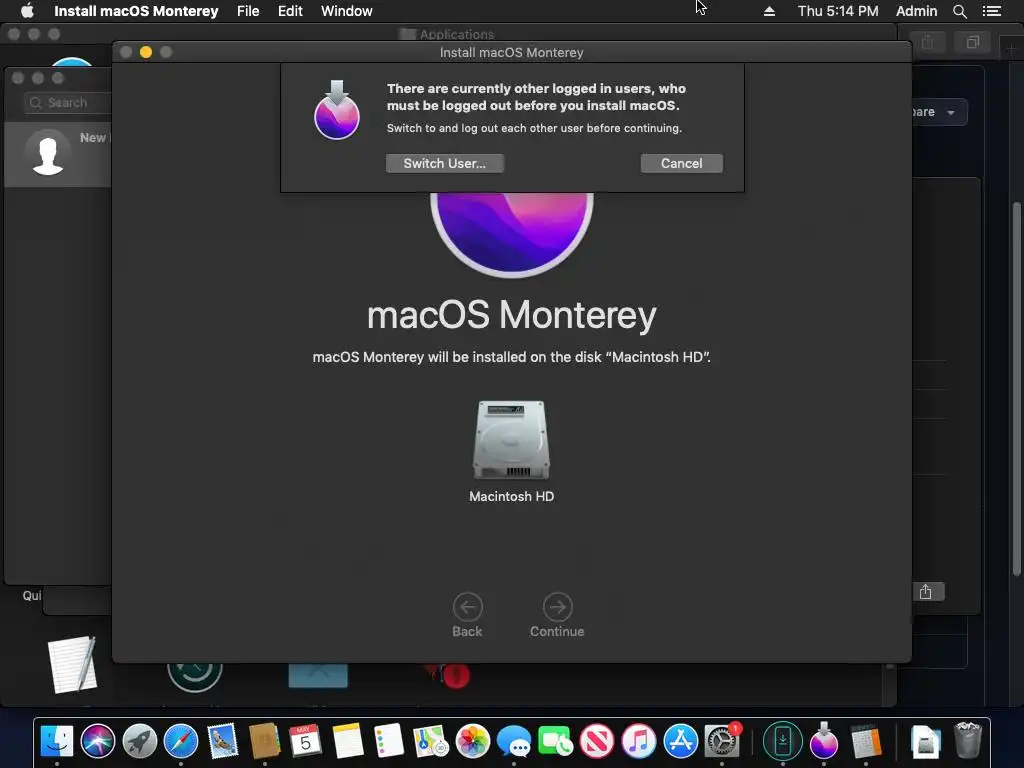Screen dimensions: 1024x768
Task: Open Finder from the Dock
Action: 56,741
